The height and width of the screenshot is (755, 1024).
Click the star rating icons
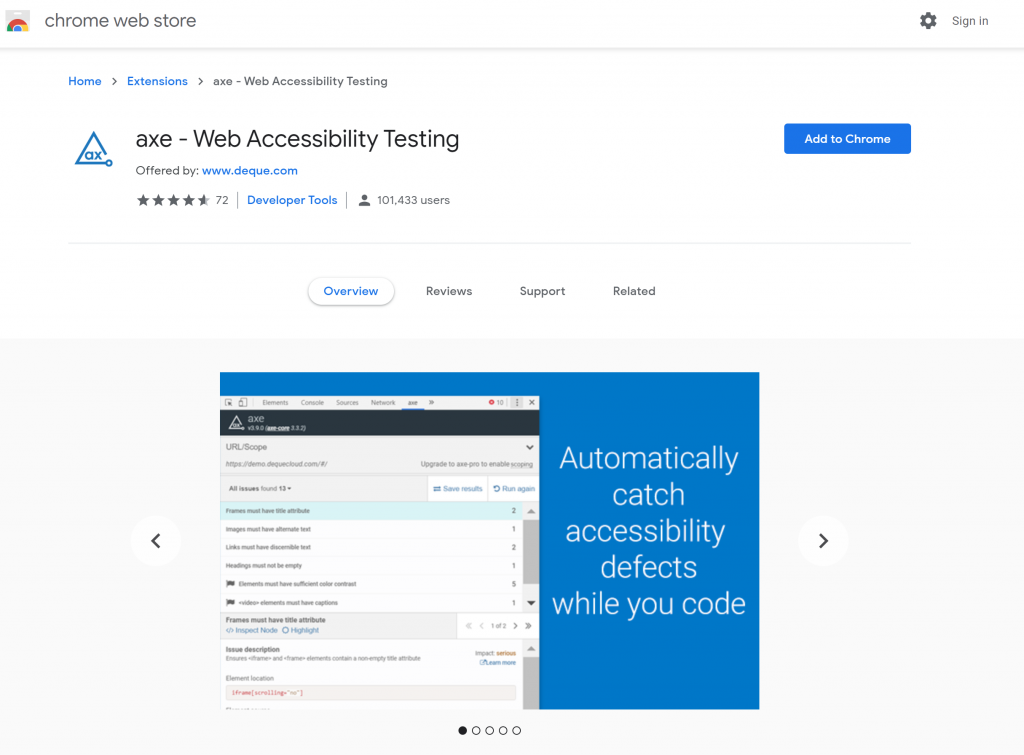(173, 201)
